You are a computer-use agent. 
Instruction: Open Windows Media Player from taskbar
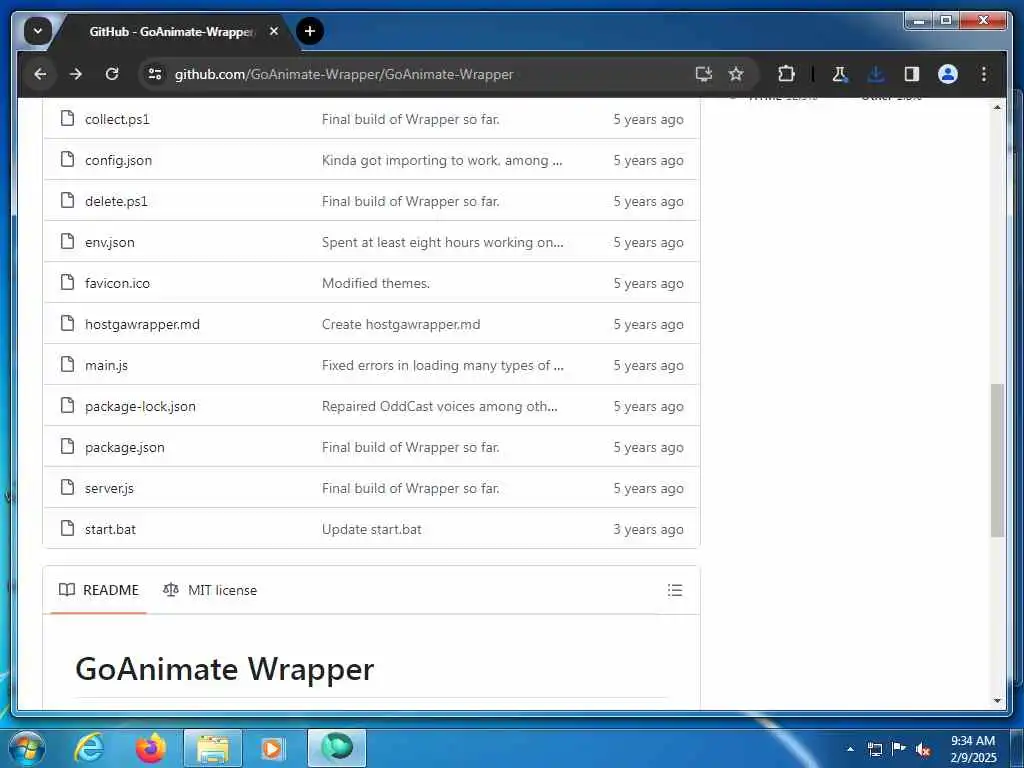[x=273, y=748]
